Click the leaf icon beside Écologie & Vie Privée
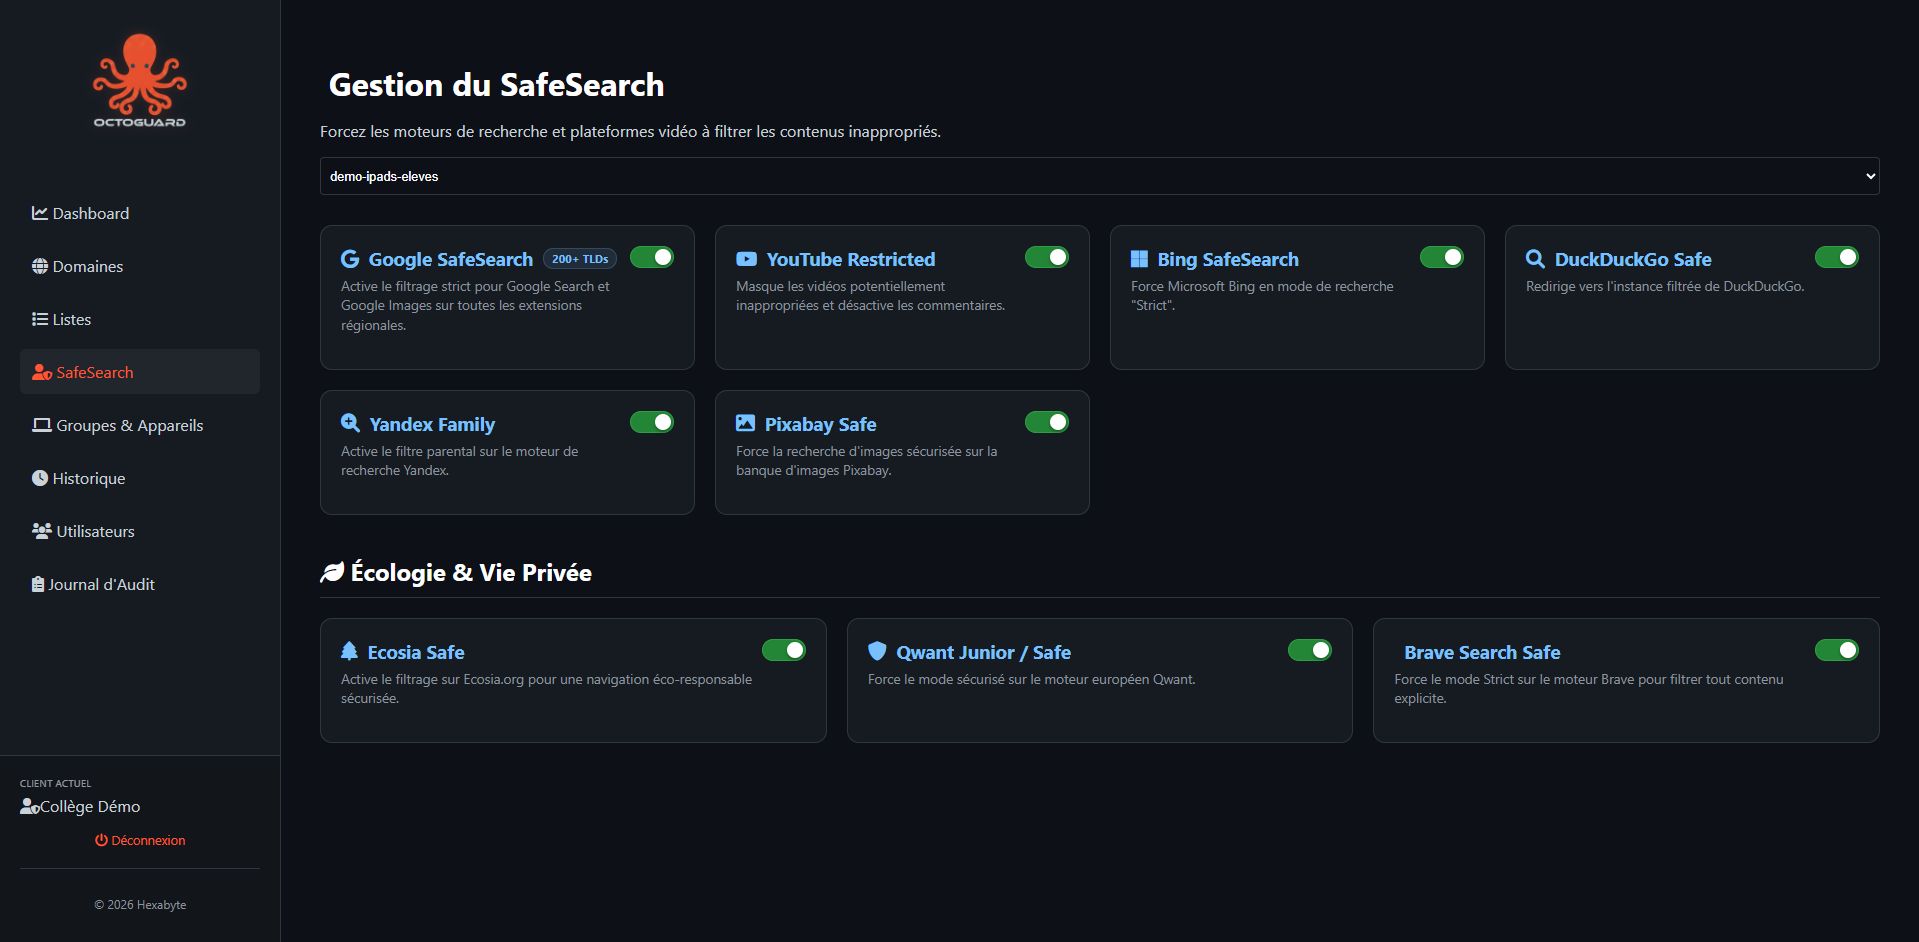 click(332, 572)
